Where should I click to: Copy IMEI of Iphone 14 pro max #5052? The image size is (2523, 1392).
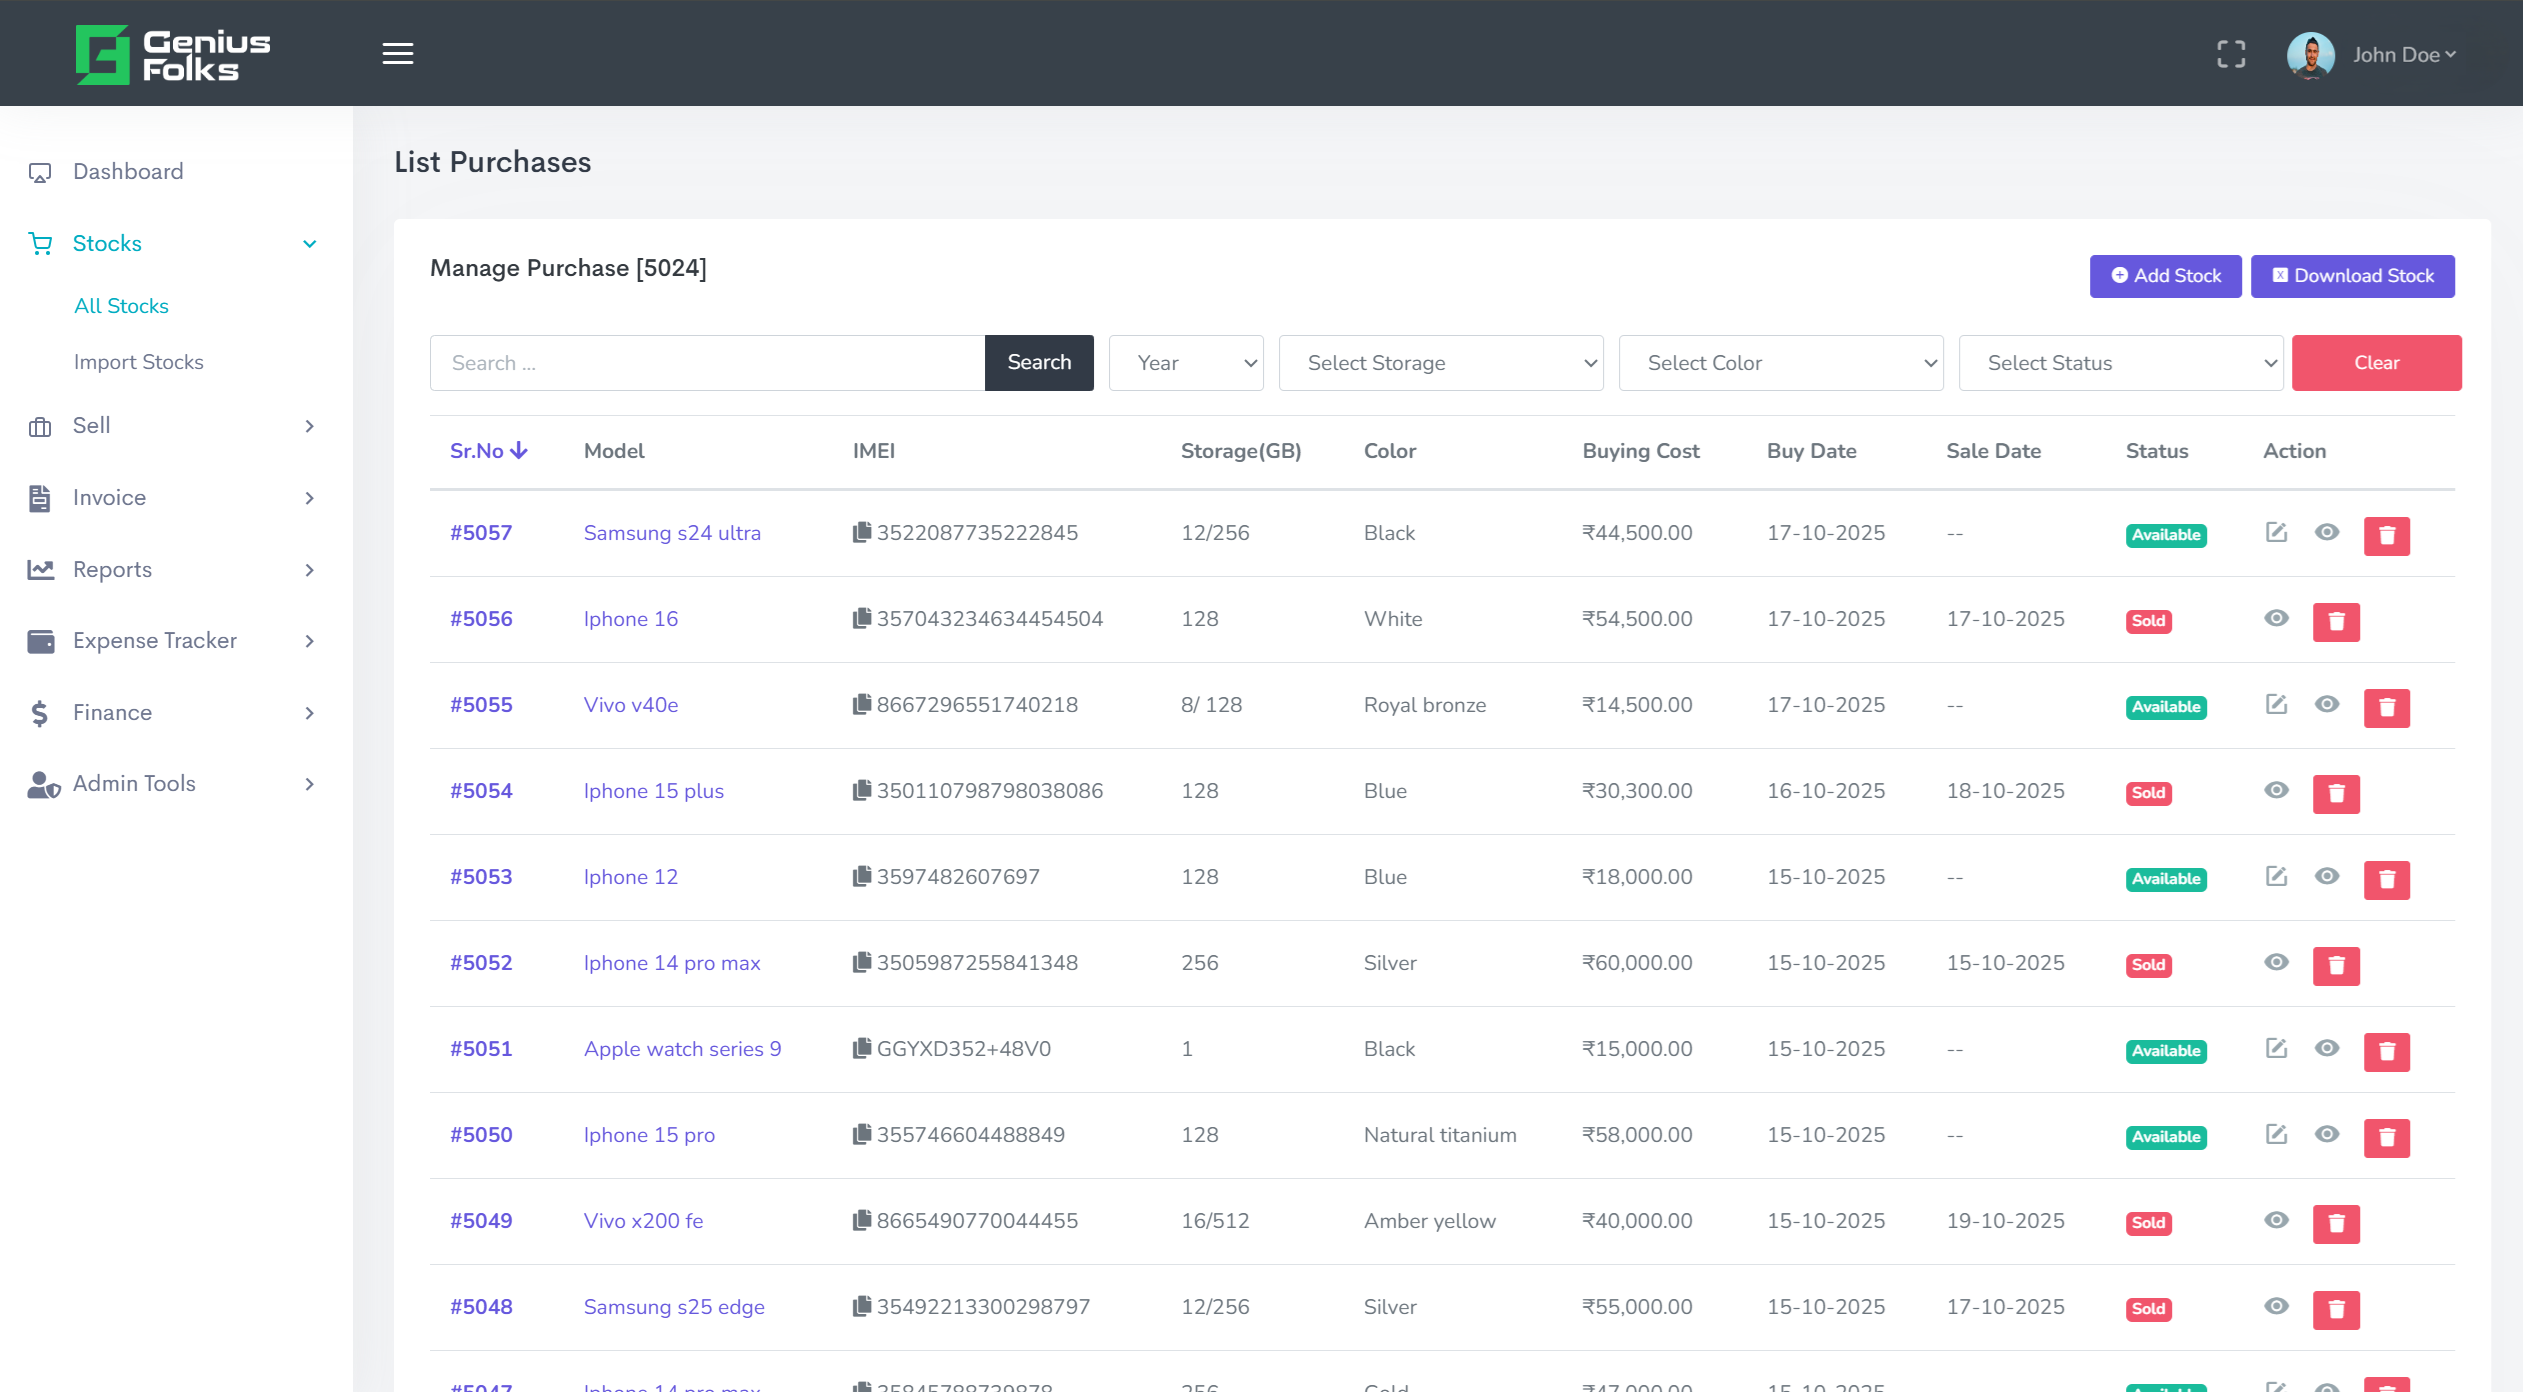coord(861,963)
